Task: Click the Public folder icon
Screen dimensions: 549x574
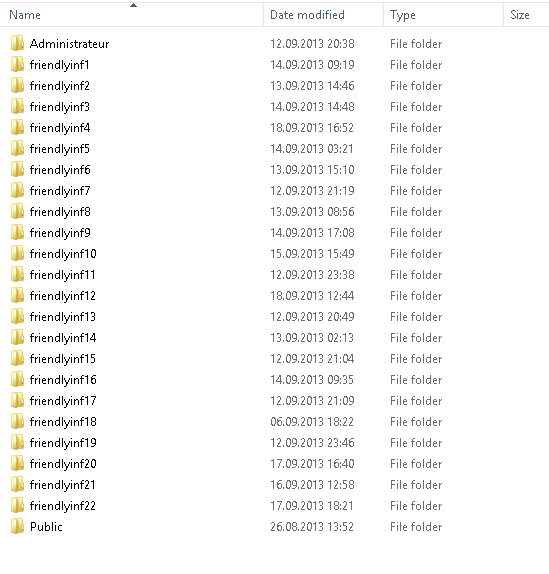Action: 17,526
